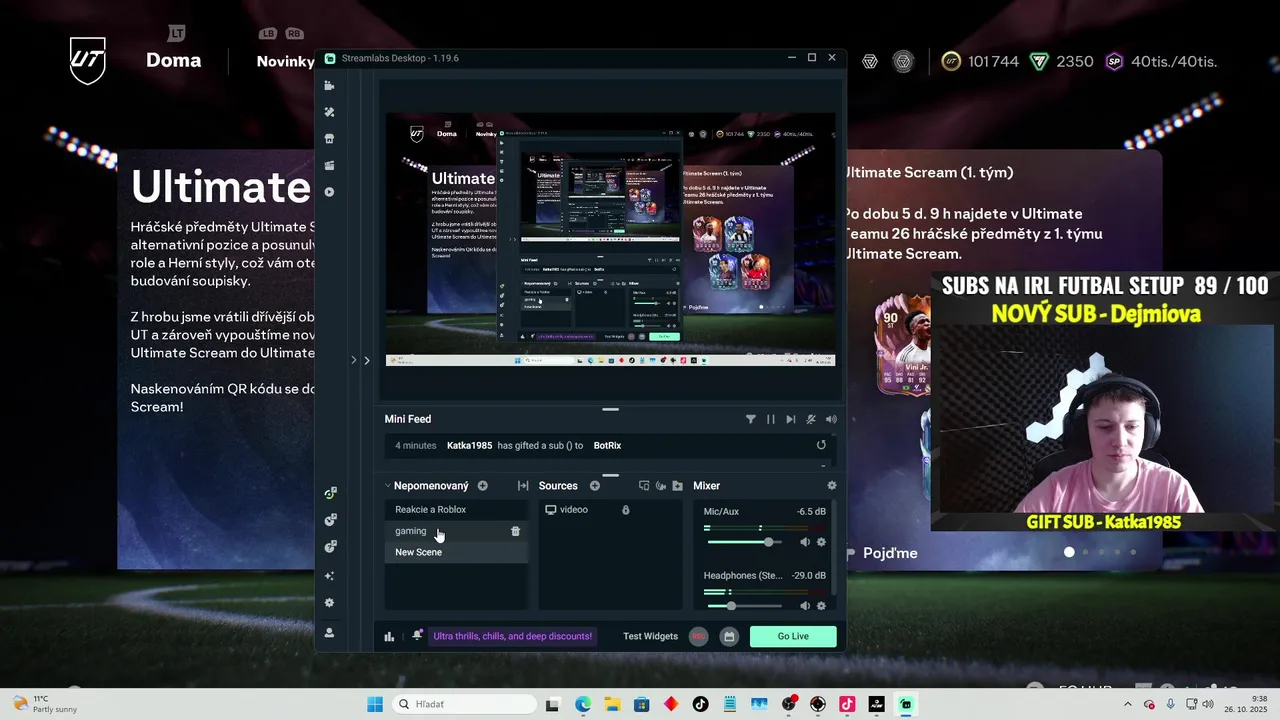Click the UT shield logo in the game

(x=87, y=60)
